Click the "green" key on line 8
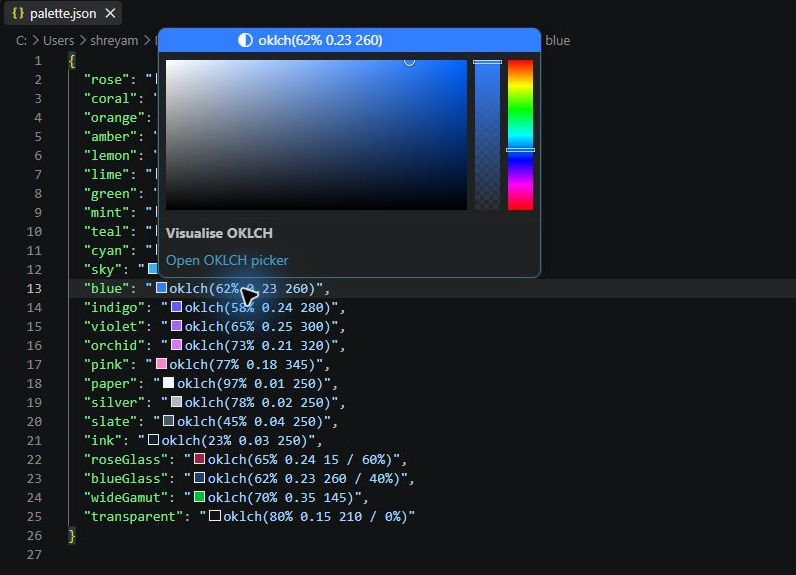Screen dimensions: 796x575 click(110, 193)
